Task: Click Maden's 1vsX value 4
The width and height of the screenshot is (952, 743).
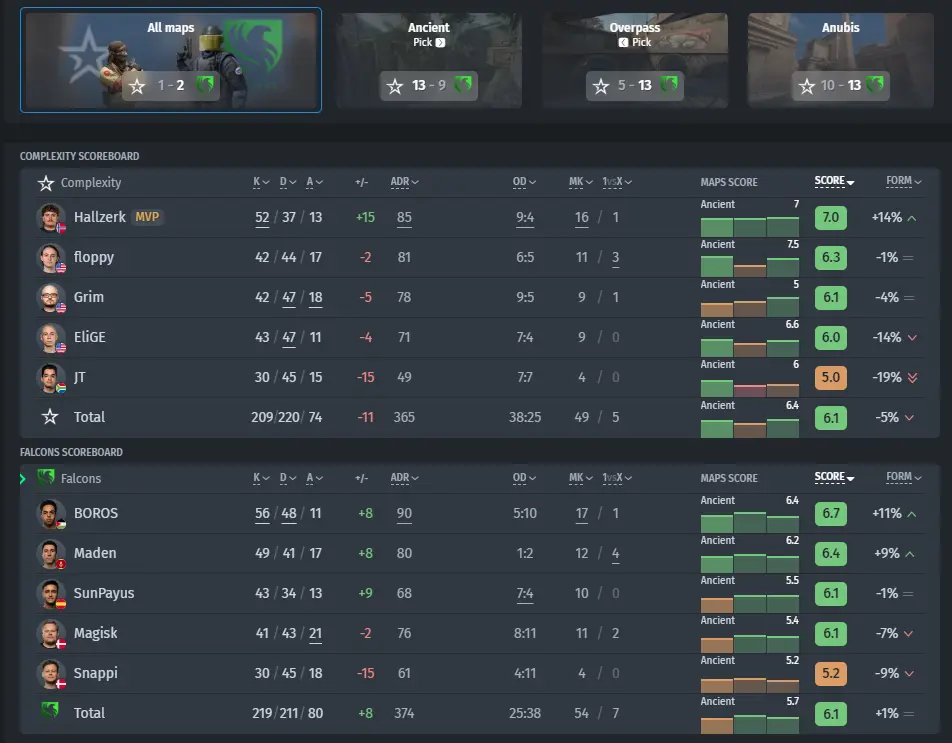Action: click(616, 554)
